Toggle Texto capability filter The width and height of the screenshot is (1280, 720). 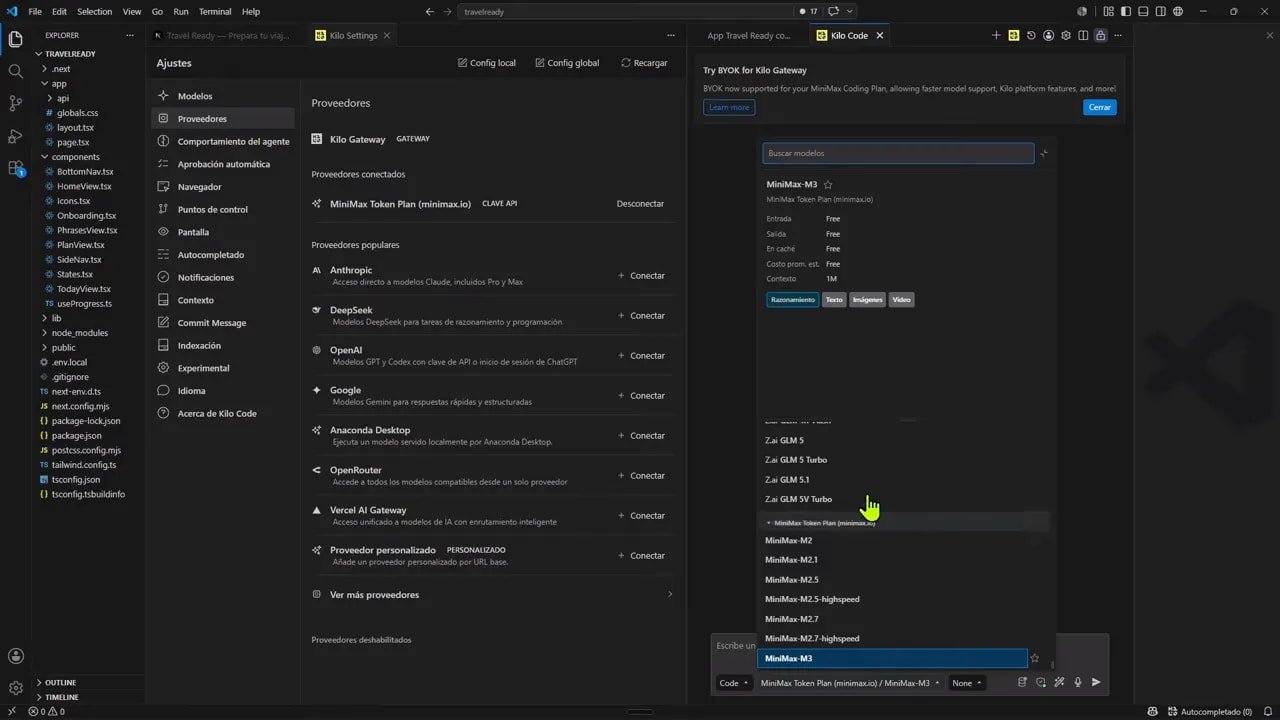[834, 300]
